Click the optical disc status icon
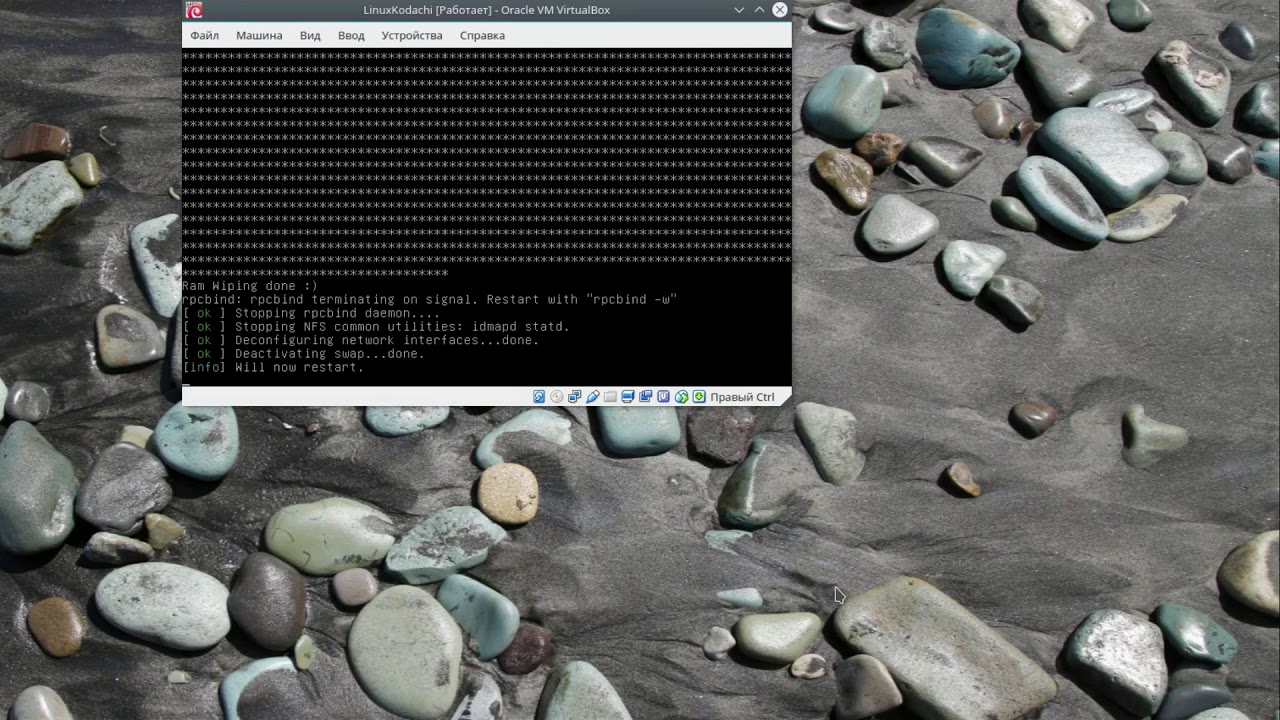Screen dimensions: 1280x720 click(557, 397)
